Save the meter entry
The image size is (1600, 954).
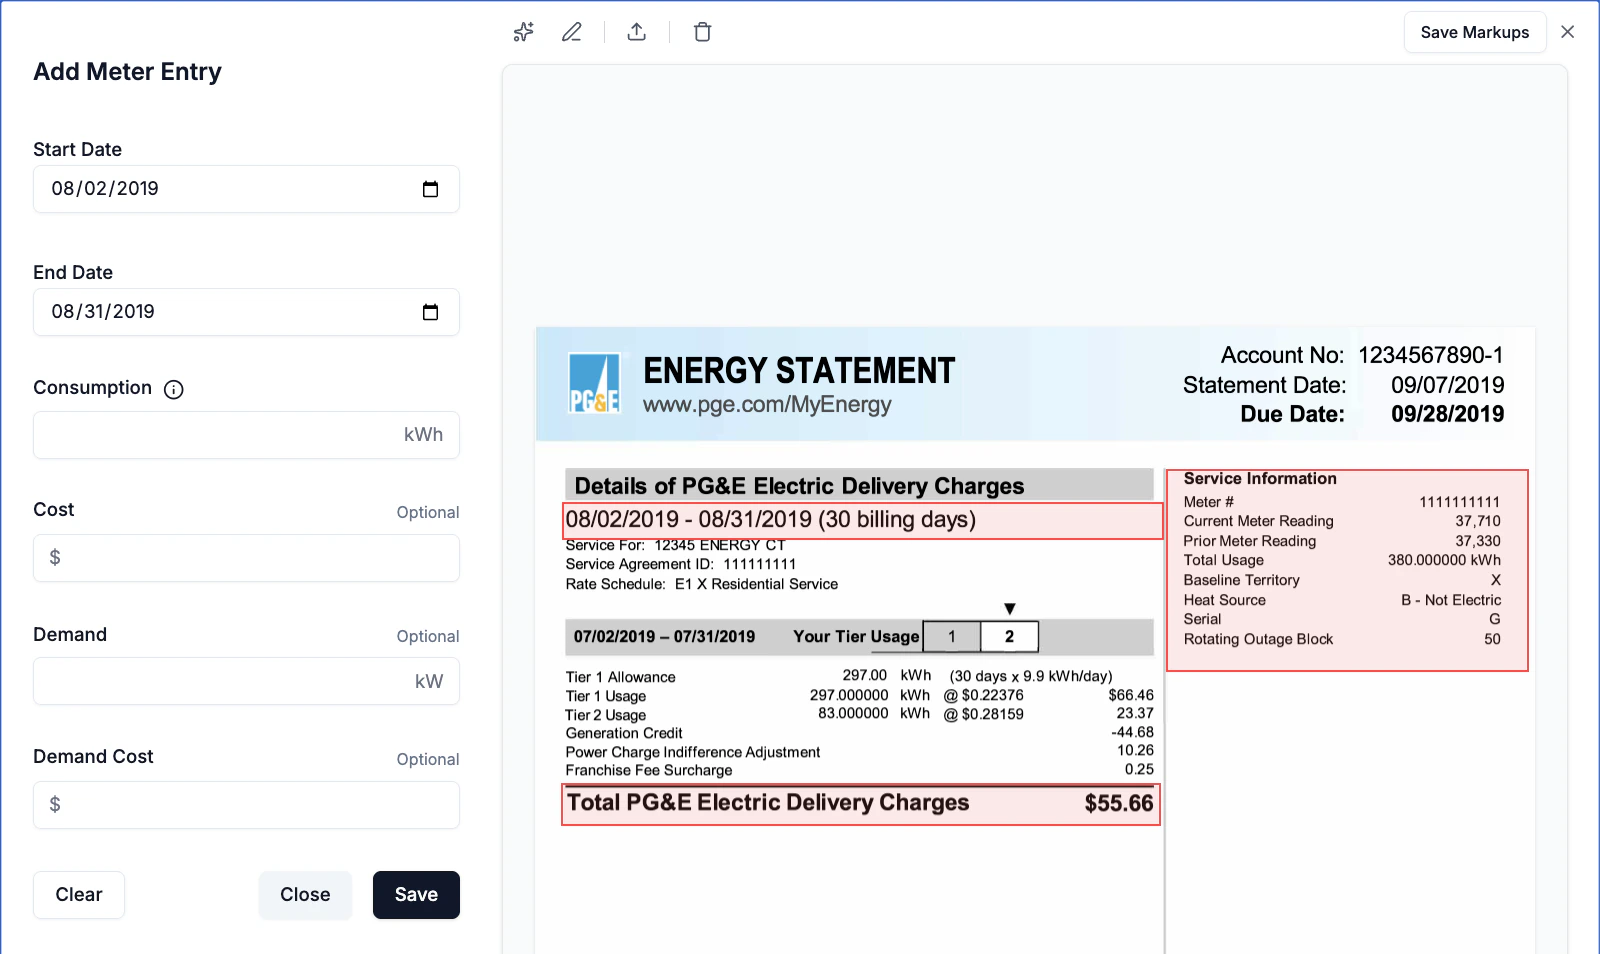tap(416, 895)
